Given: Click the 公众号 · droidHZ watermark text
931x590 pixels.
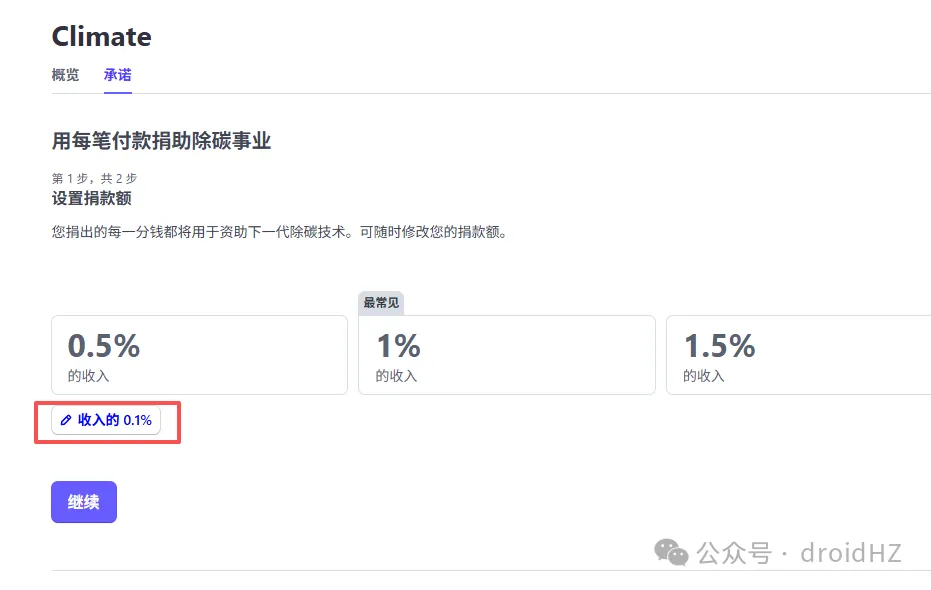Looking at the screenshot, I should pos(799,552).
